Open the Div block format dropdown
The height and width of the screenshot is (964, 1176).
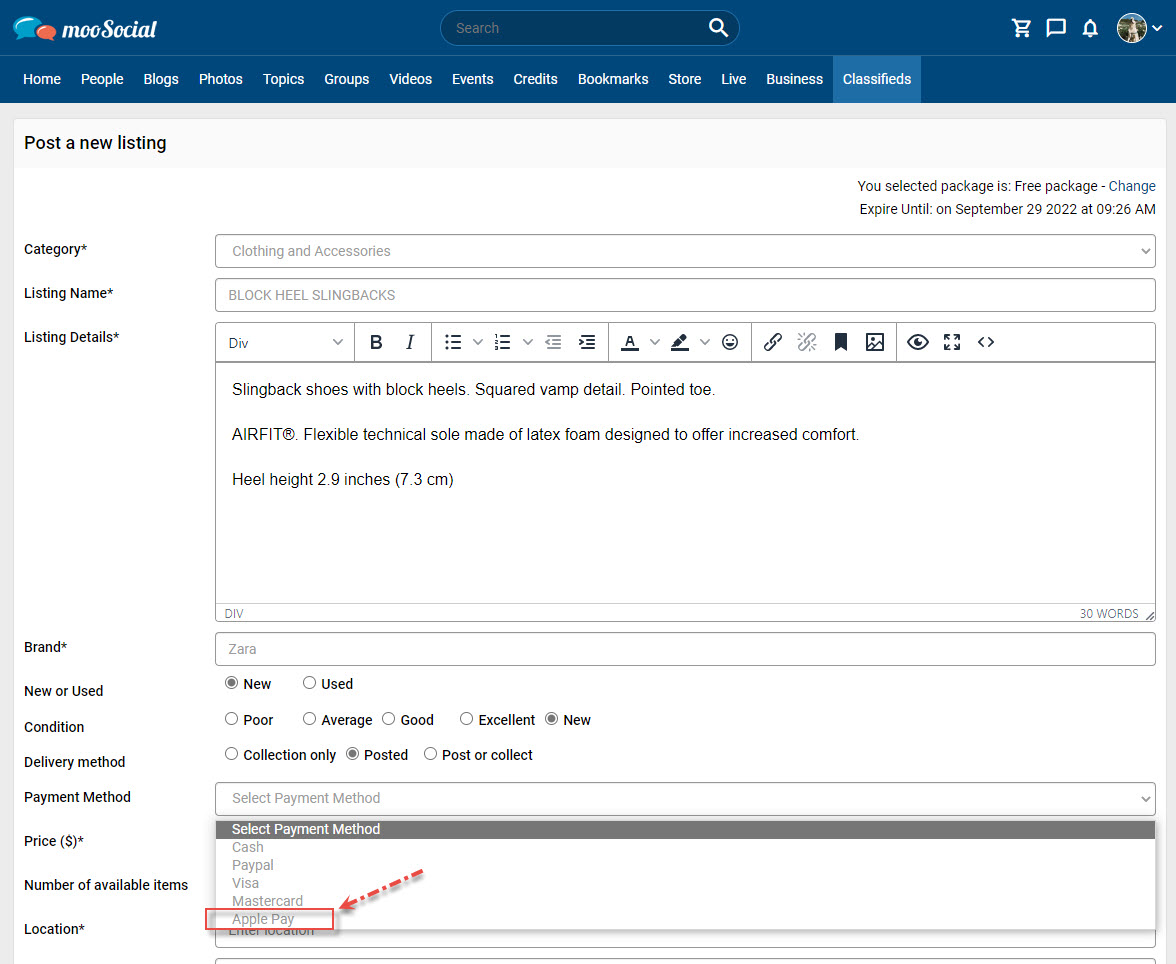click(285, 343)
